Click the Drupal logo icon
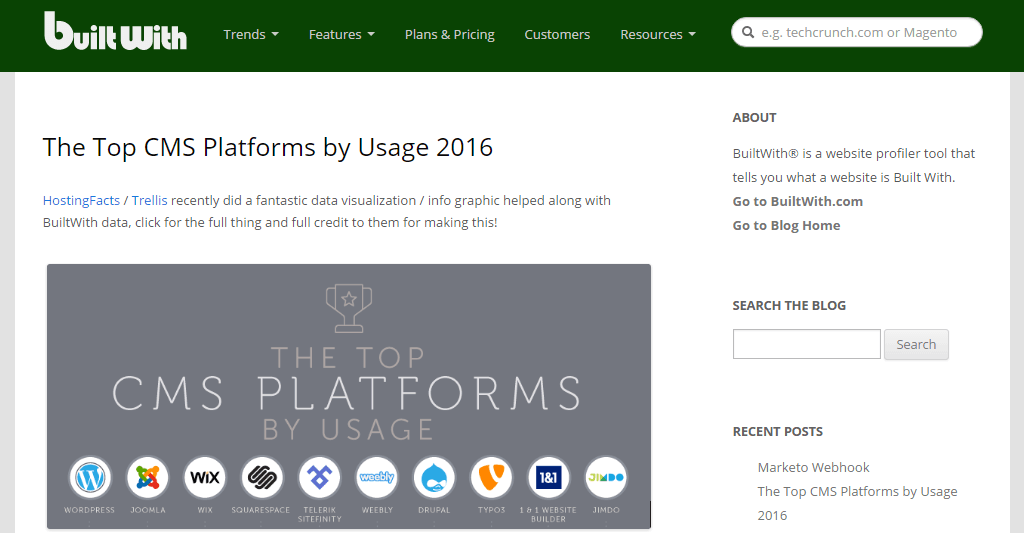 point(434,477)
